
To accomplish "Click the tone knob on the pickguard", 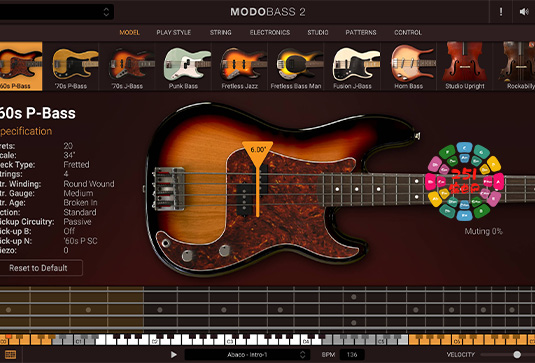I will coord(225,251).
